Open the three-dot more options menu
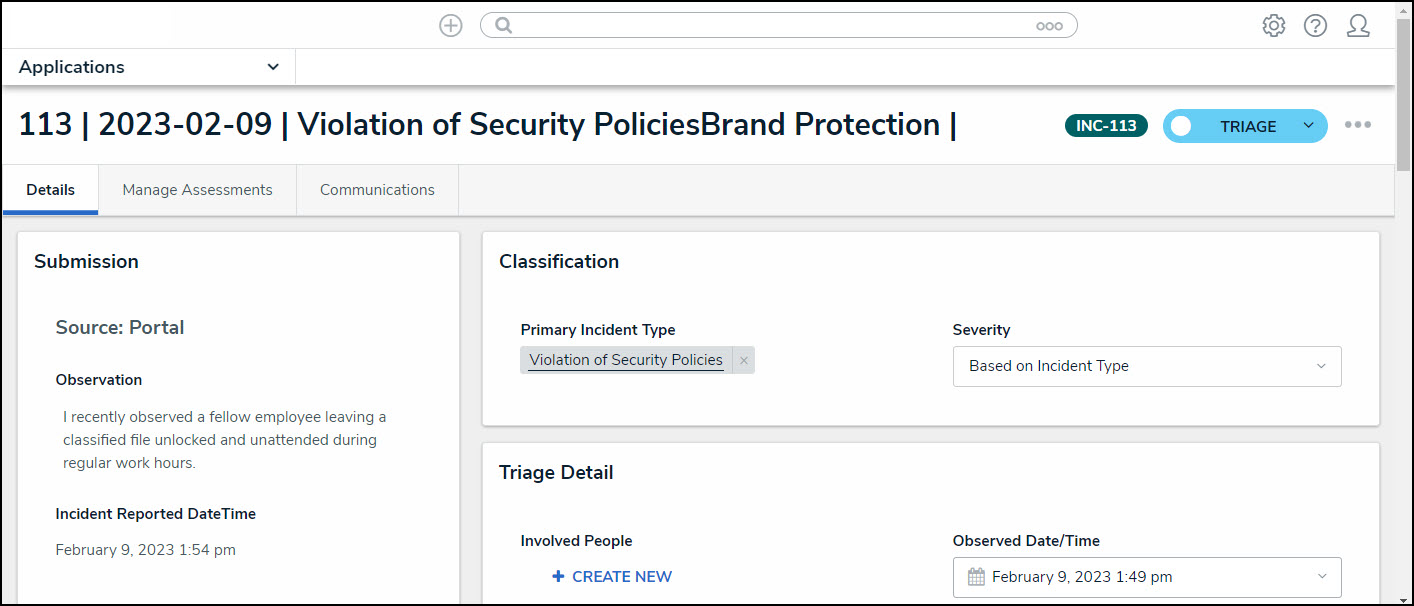The width and height of the screenshot is (1414, 606). pyautogui.click(x=1357, y=125)
